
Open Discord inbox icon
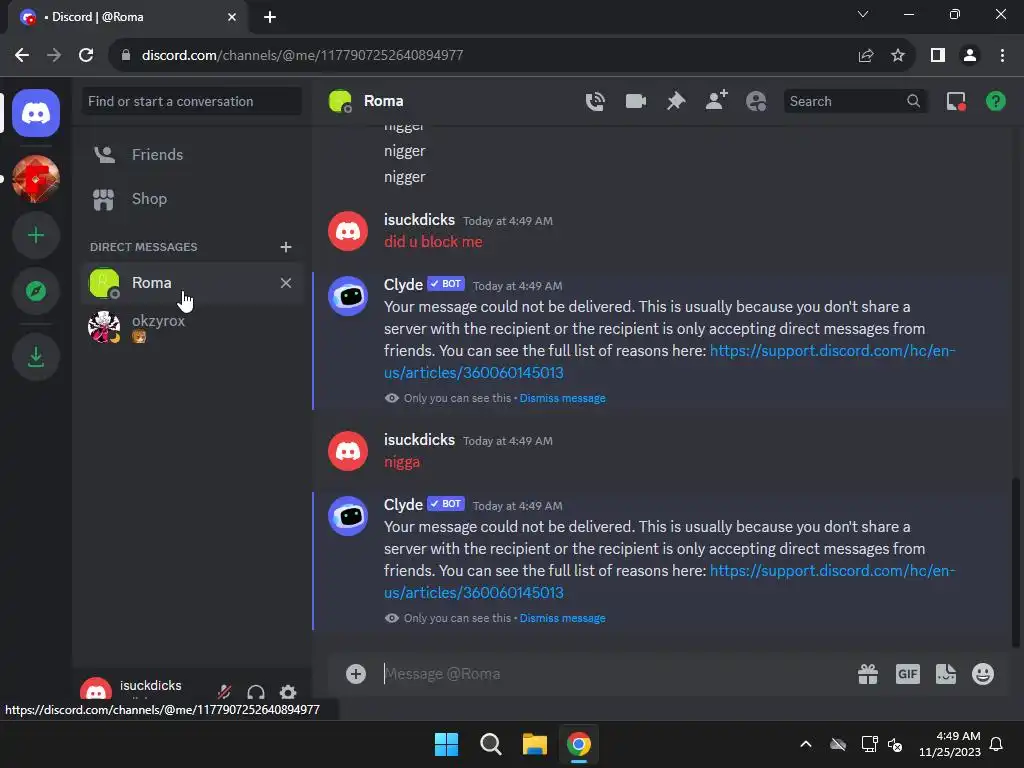coord(956,101)
